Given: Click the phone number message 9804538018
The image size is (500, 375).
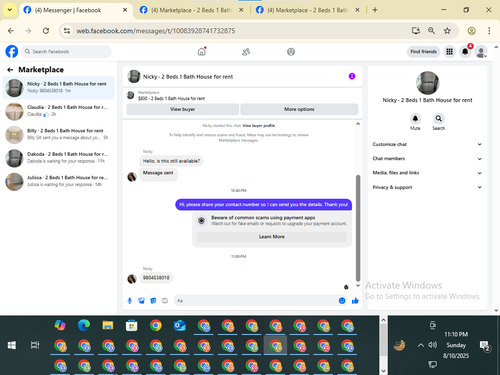Looking at the screenshot, I should [156, 278].
